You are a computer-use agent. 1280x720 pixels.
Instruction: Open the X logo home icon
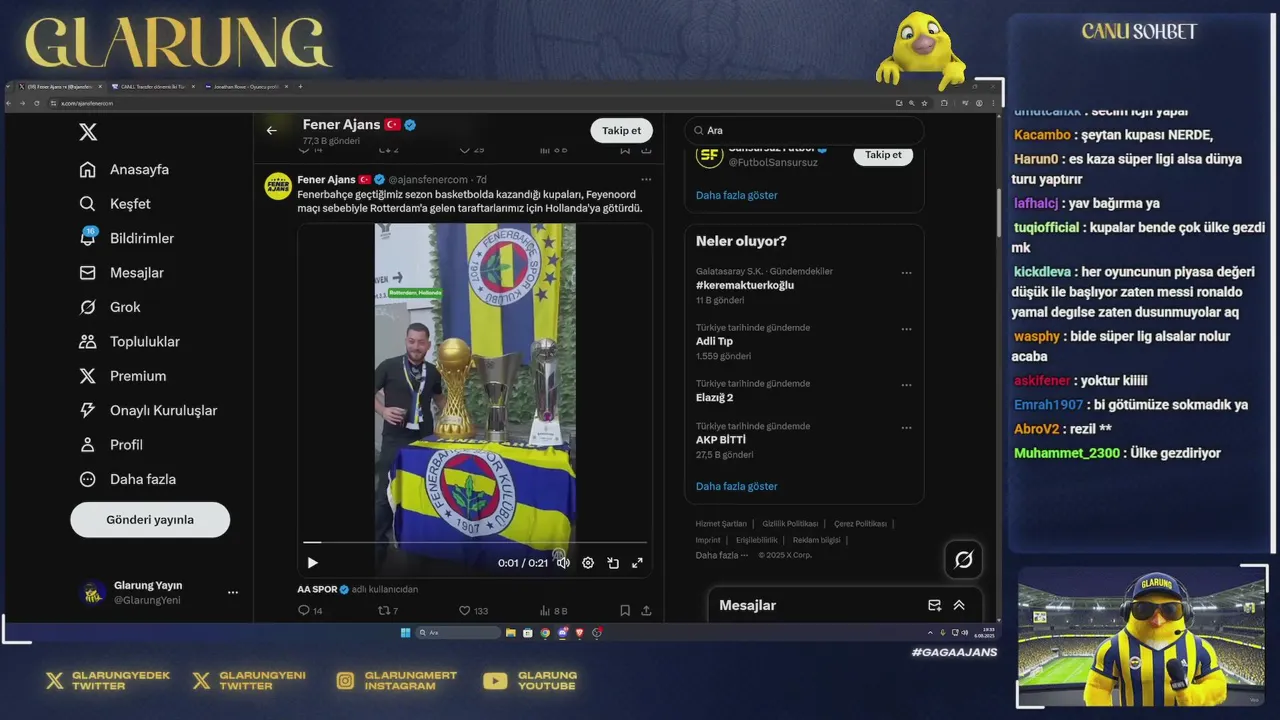(x=88, y=132)
